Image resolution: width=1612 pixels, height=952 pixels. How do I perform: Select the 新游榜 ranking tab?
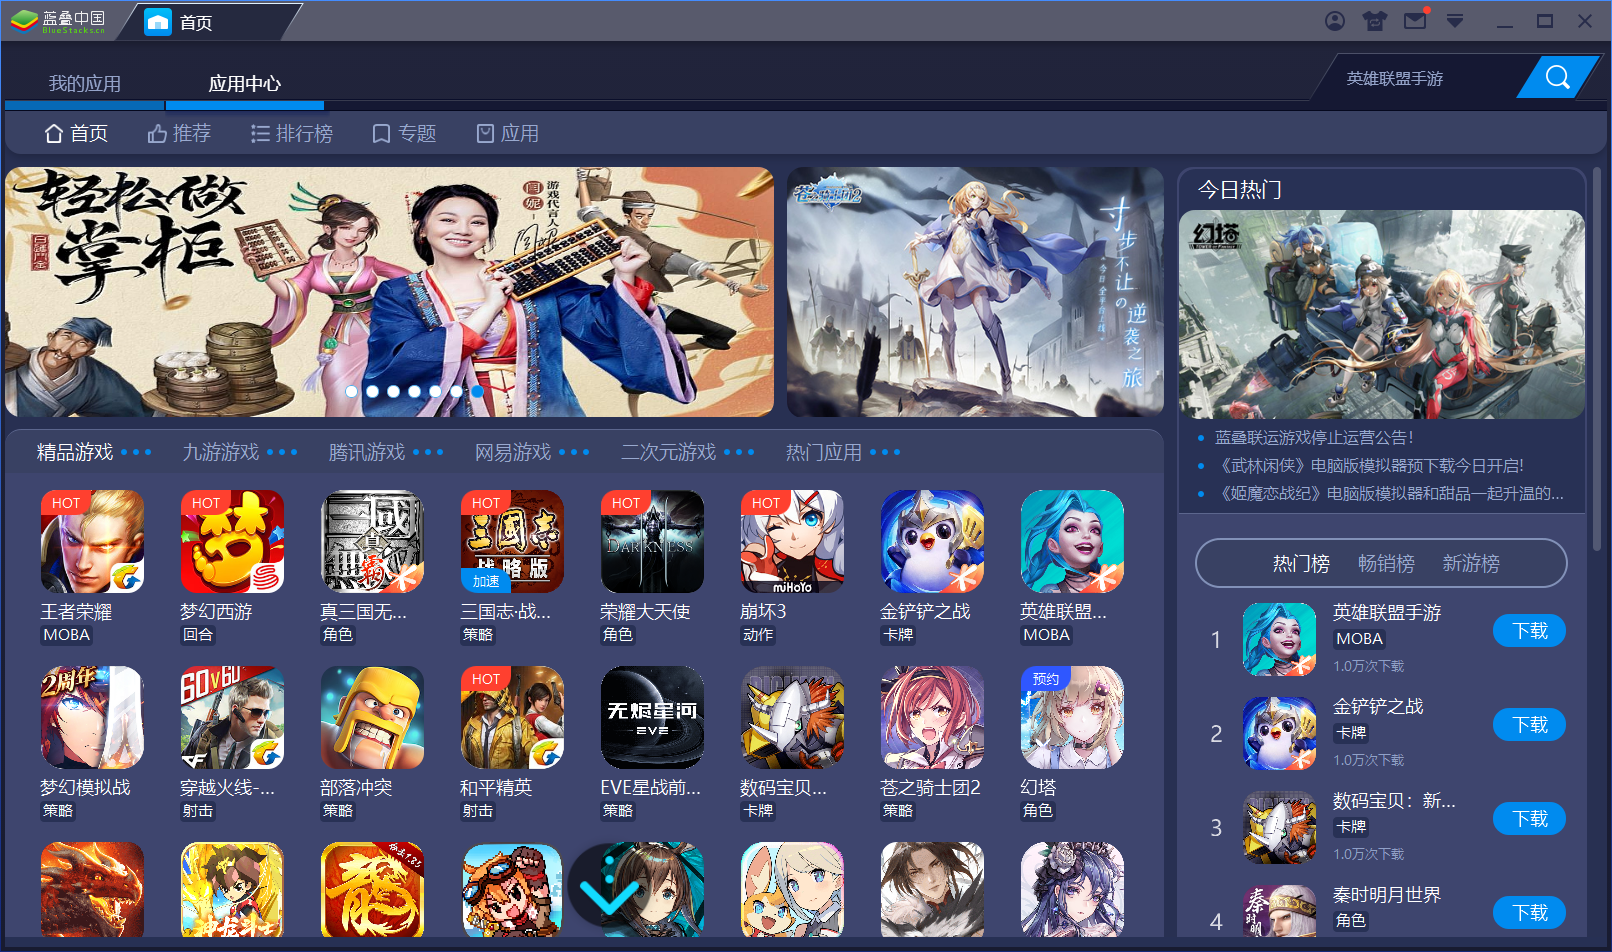pyautogui.click(x=1470, y=564)
